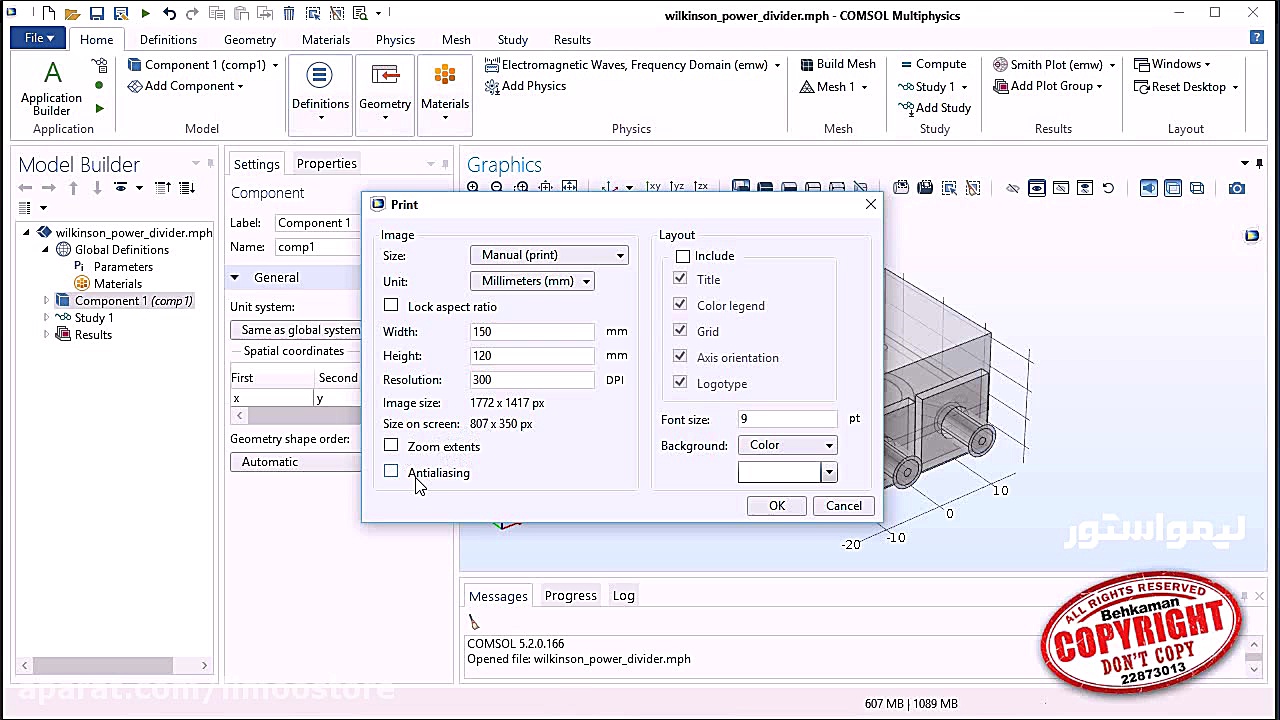This screenshot has height=720, width=1280.
Task: Open the Unit dropdown showing Millimeters (mm)
Action: click(x=532, y=281)
